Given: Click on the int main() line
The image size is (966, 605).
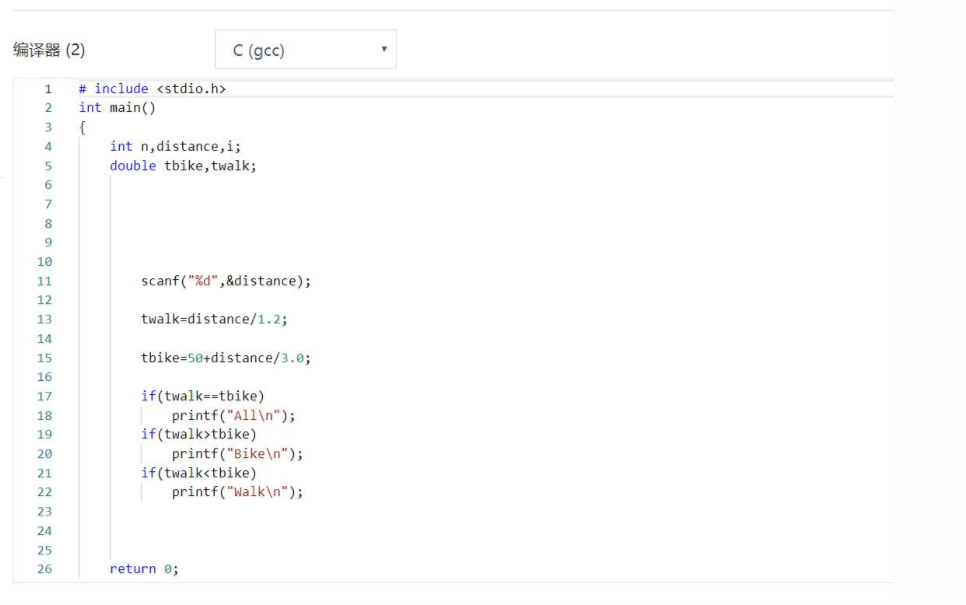Looking at the screenshot, I should click(x=117, y=108).
